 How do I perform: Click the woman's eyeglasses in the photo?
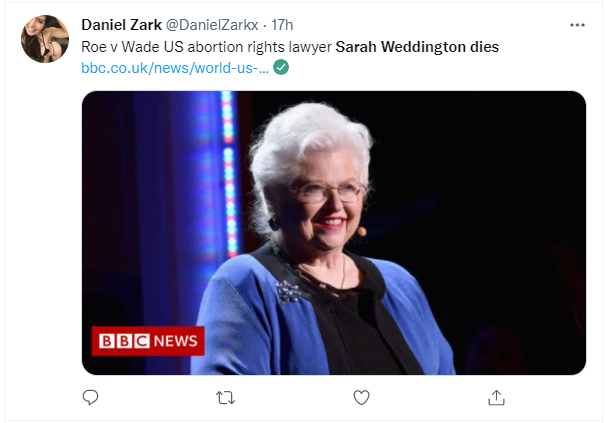click(x=327, y=191)
